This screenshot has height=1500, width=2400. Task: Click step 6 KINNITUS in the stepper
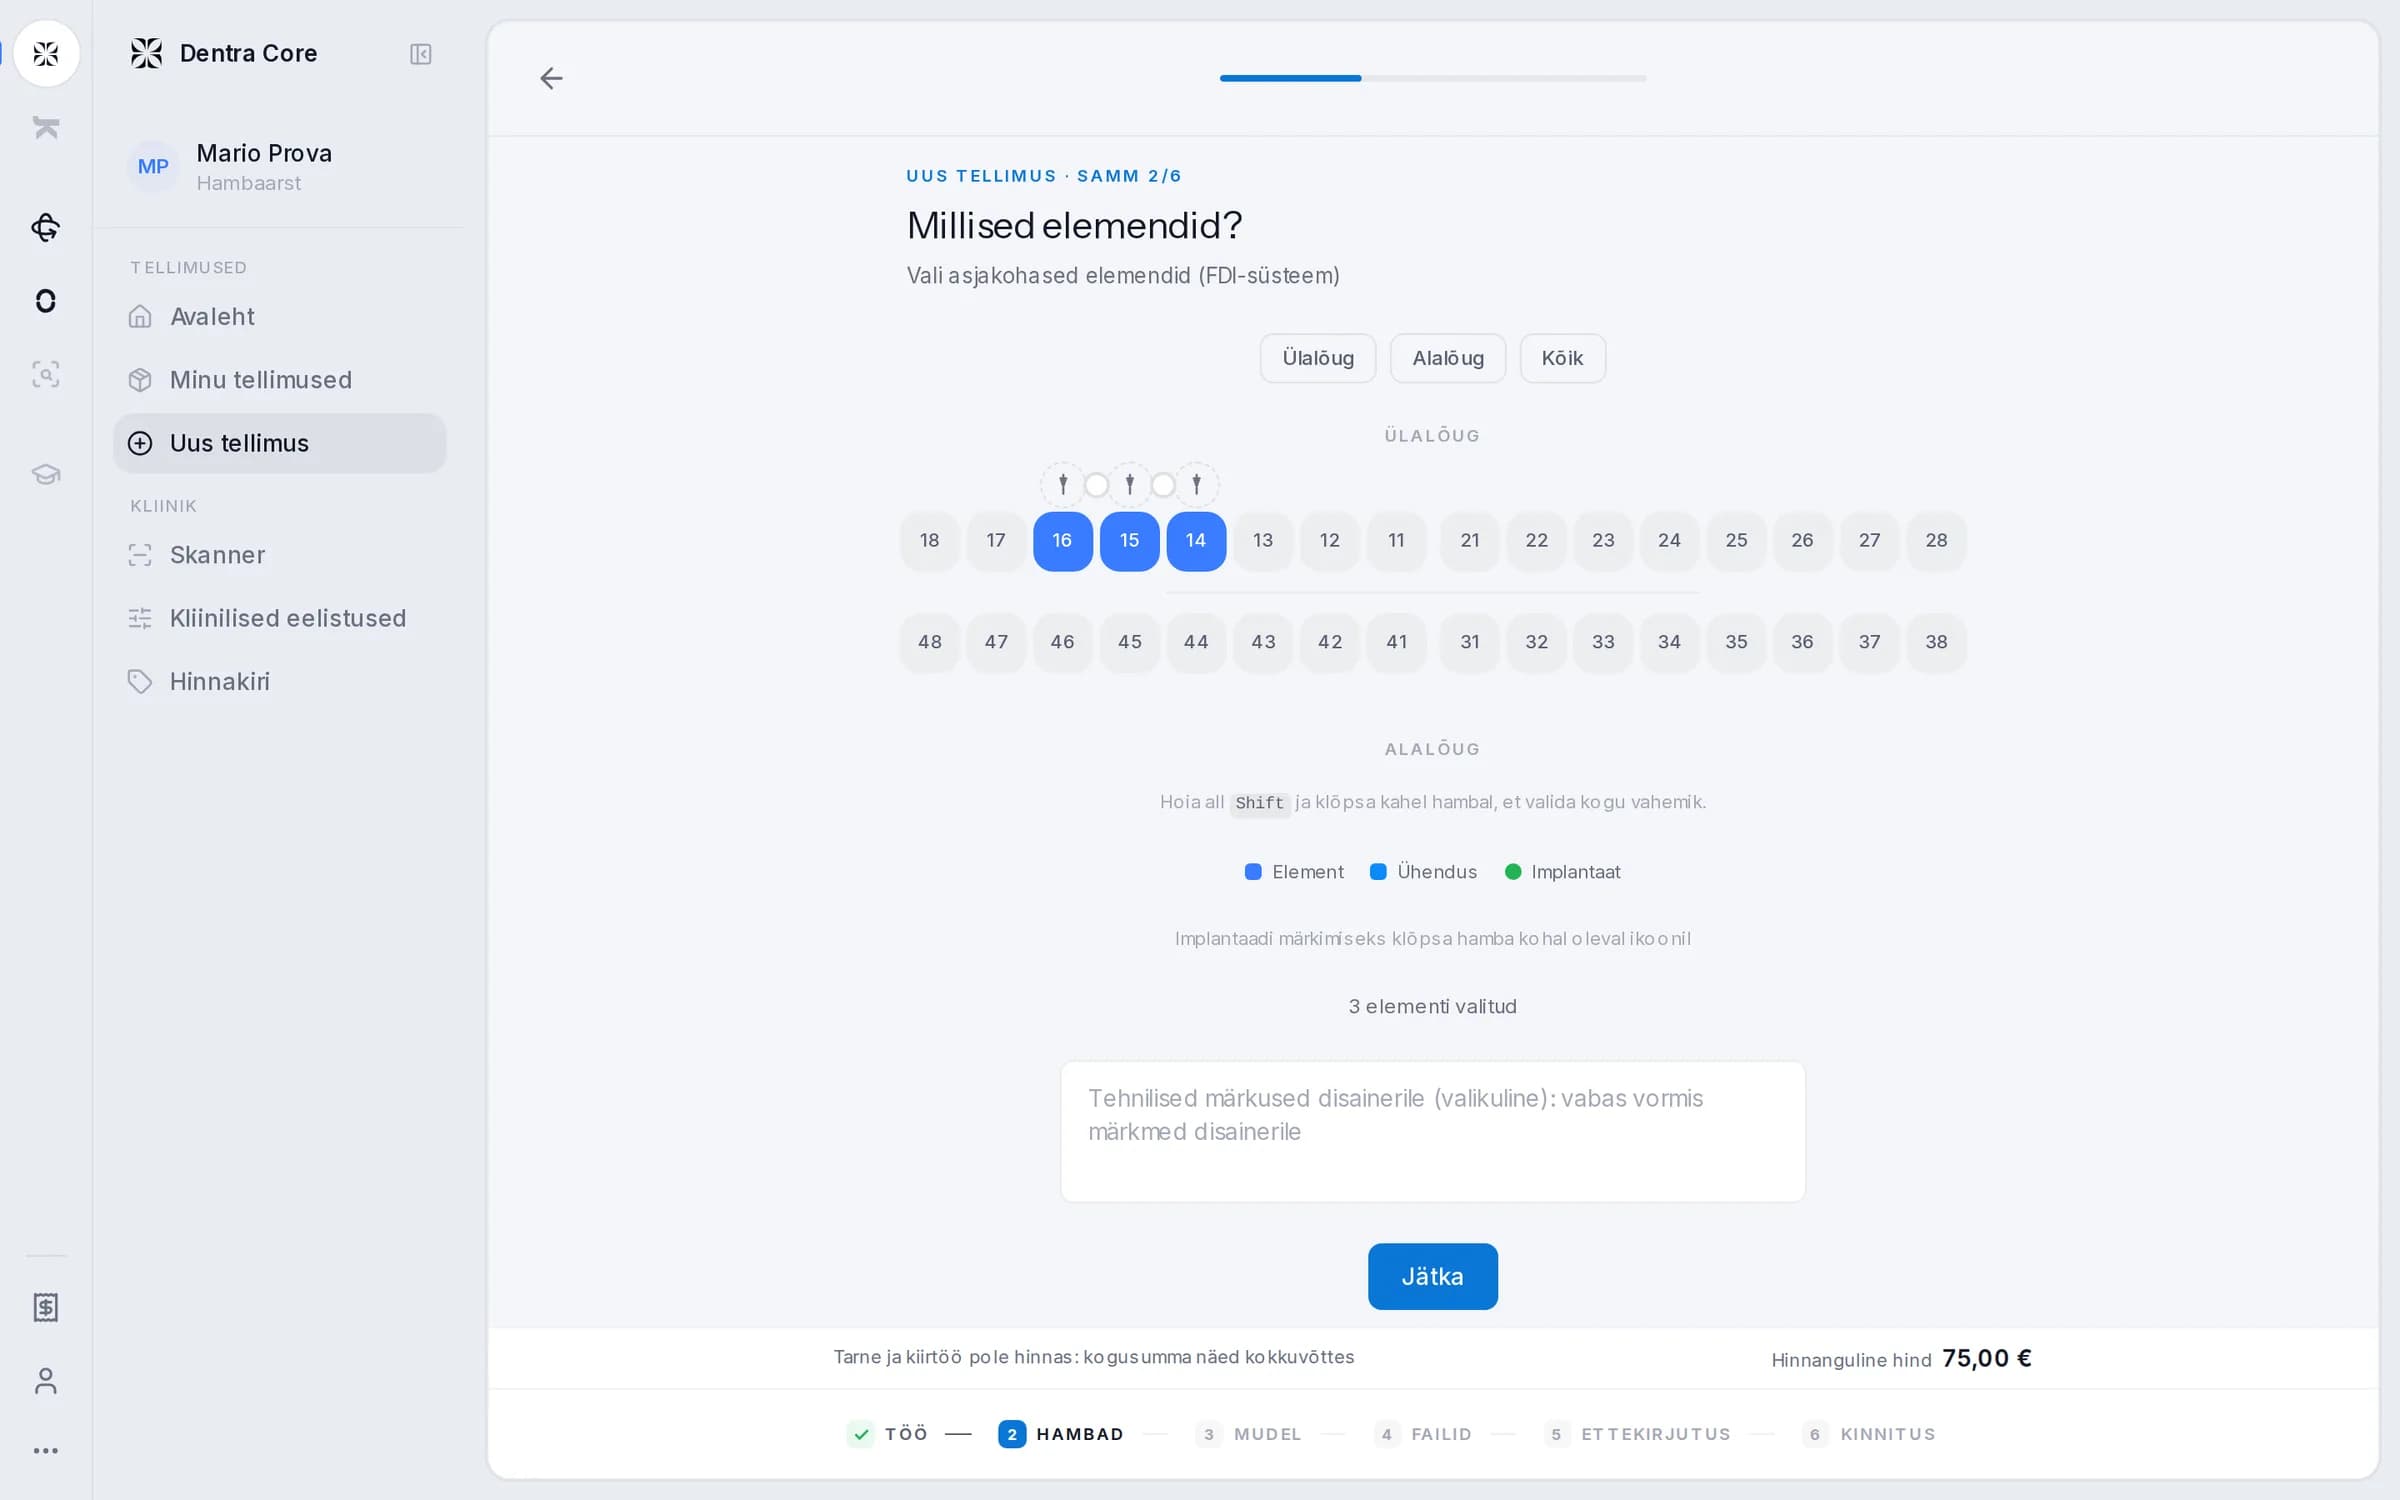point(1869,1434)
